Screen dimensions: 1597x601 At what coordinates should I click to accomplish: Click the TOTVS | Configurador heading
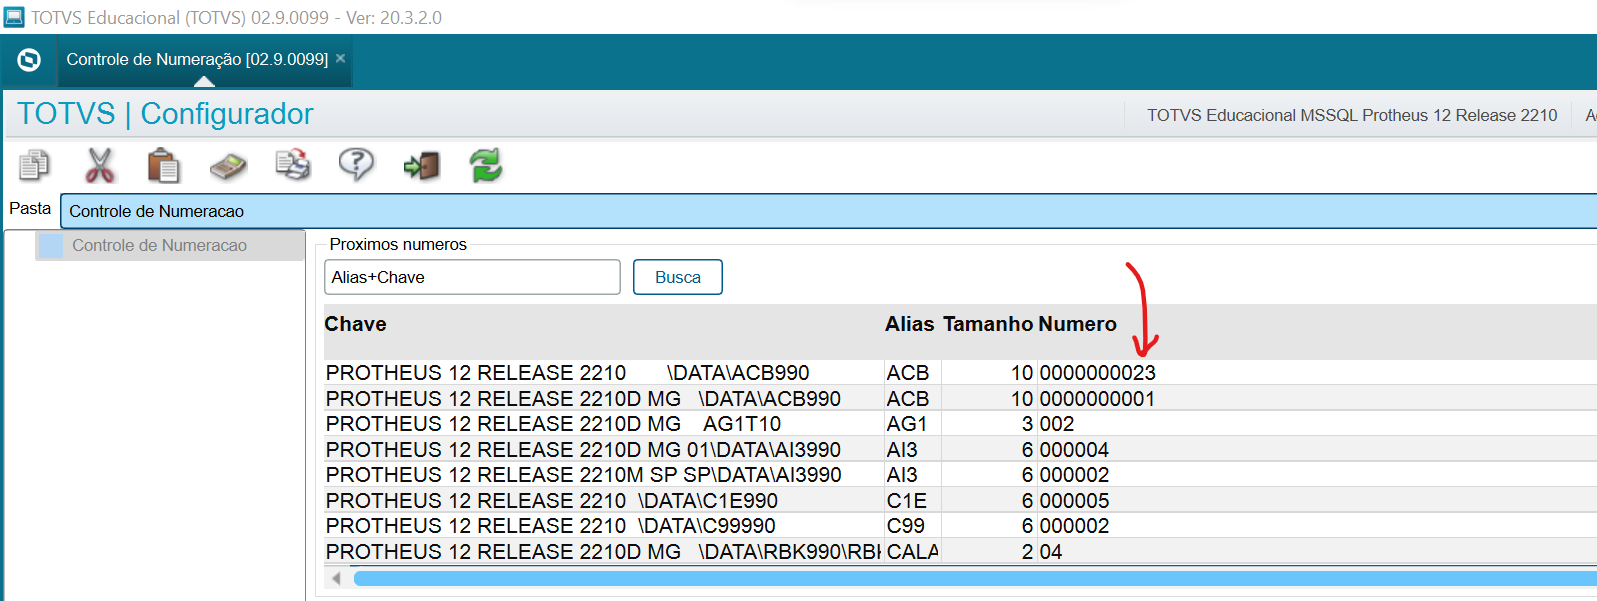(165, 114)
